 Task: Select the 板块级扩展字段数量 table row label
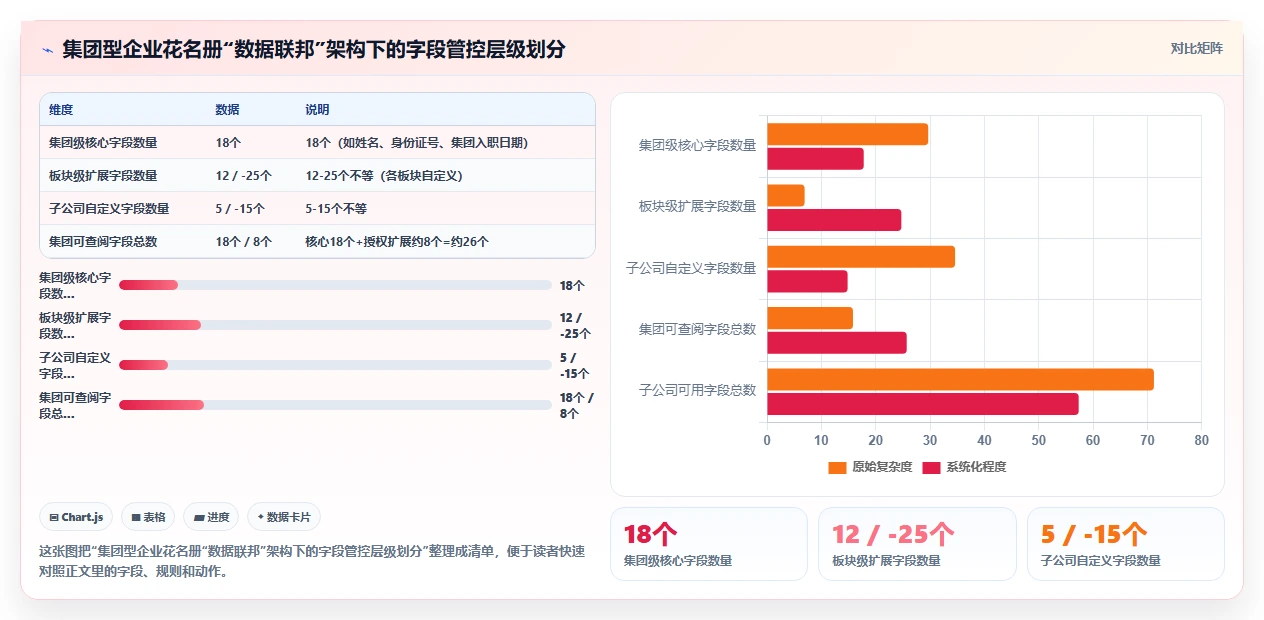103,175
